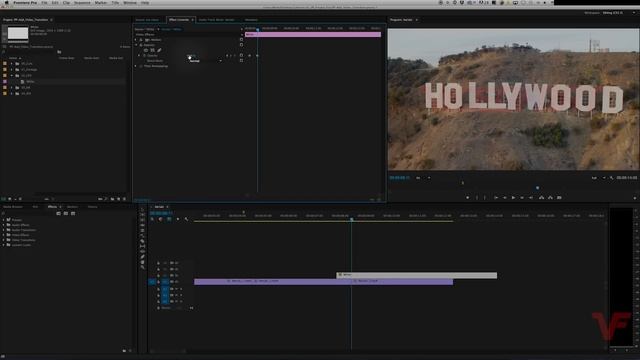Click the Extract button in the Program monitor
Image resolution: width=640 pixels, height=360 pixels.
tap(550, 198)
